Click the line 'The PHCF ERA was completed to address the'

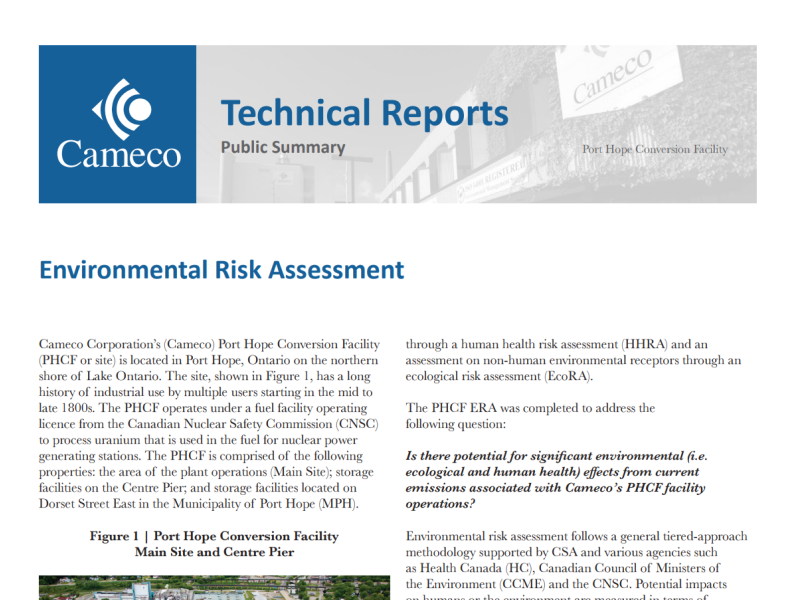pyautogui.click(x=530, y=408)
